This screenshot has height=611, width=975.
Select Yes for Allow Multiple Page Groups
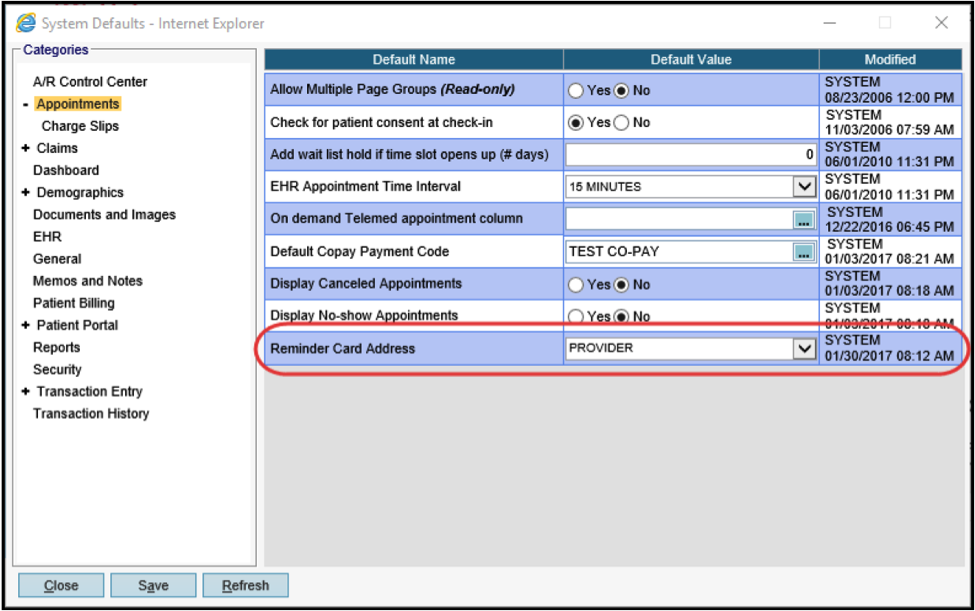coord(576,91)
